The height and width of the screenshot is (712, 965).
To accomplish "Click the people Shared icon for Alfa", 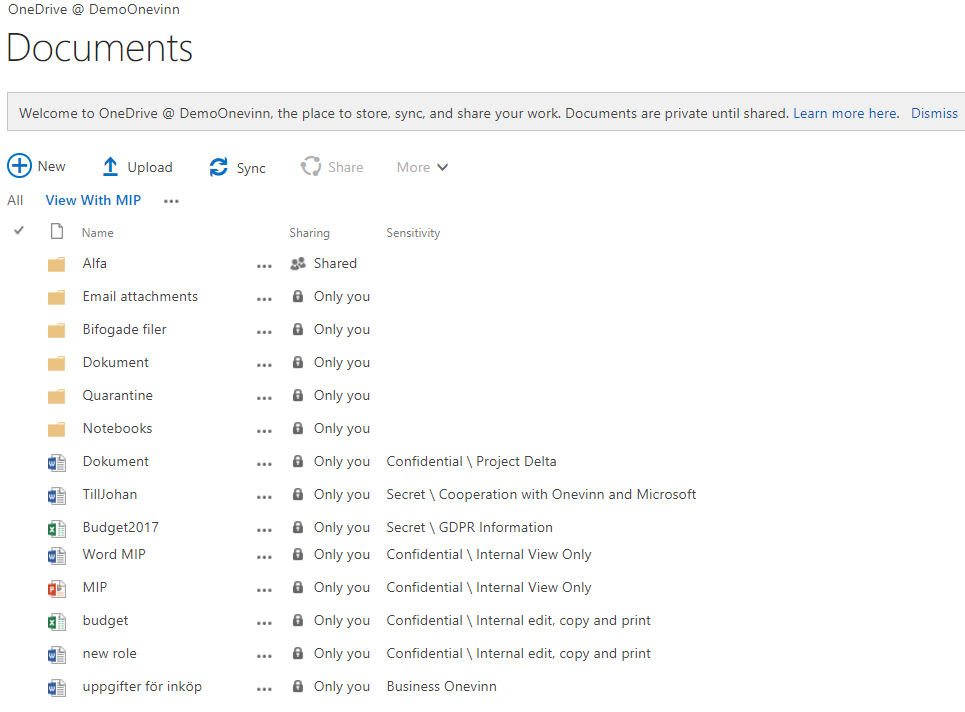I will (297, 264).
